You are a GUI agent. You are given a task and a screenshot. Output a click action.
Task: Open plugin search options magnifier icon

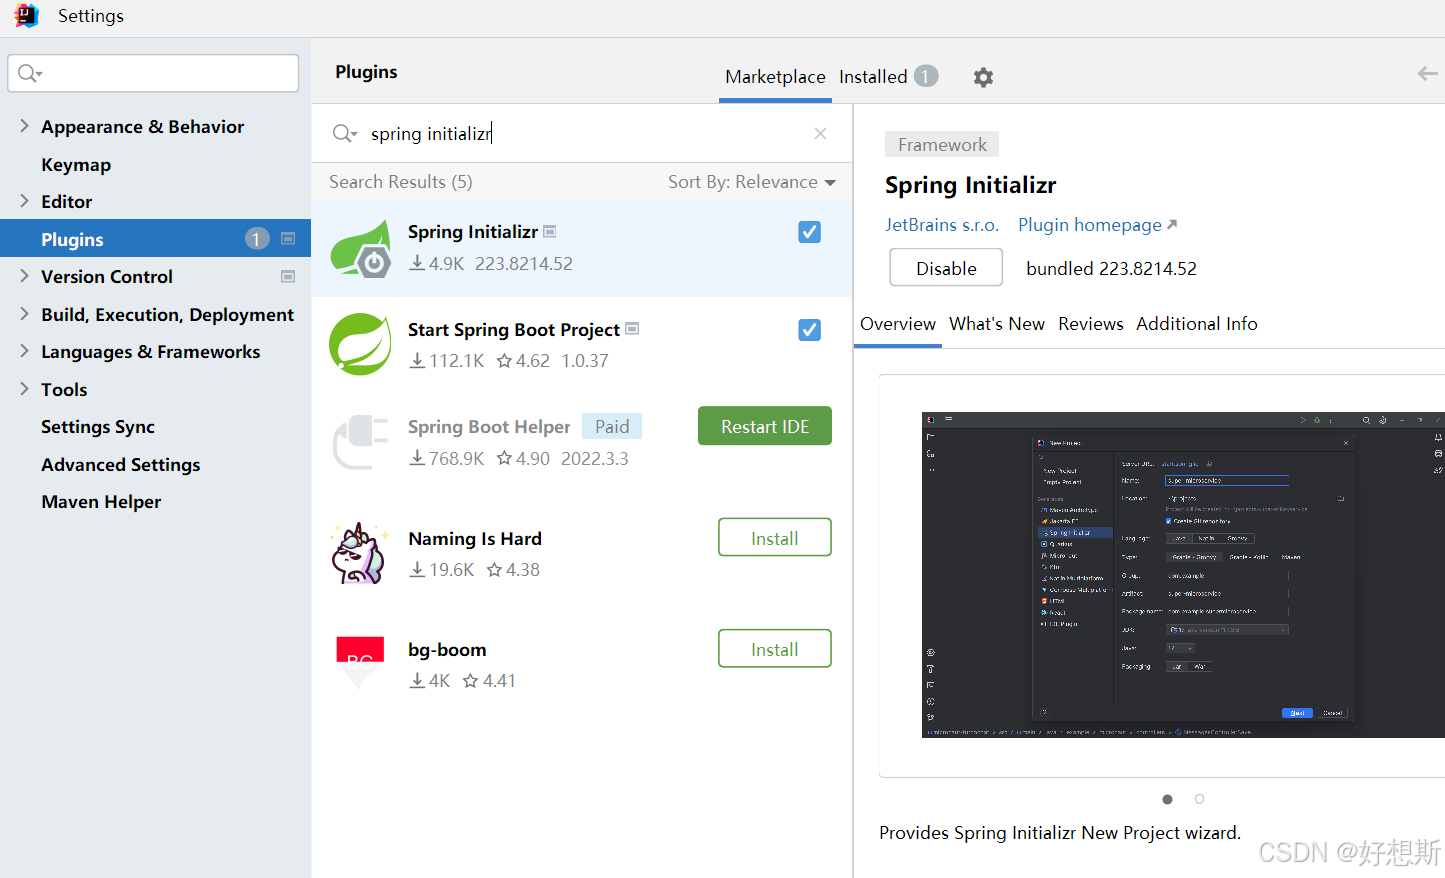pos(344,133)
